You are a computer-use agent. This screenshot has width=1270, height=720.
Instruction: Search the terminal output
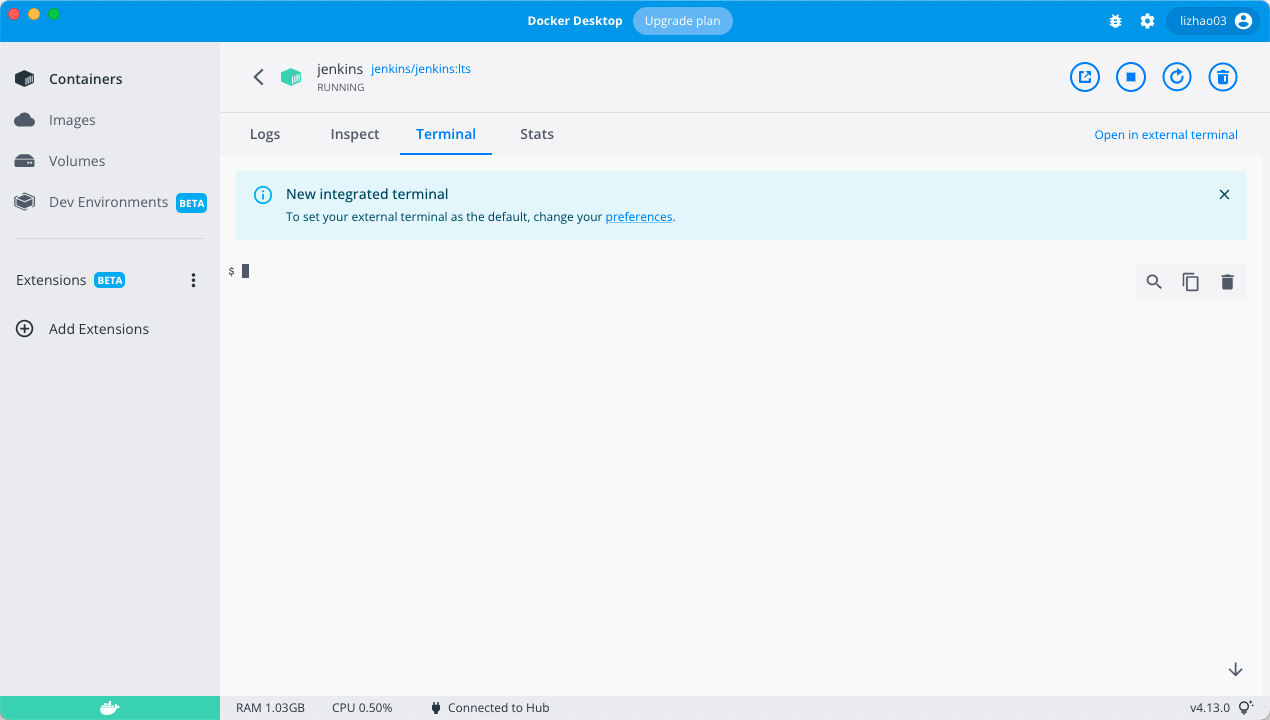(x=1154, y=282)
